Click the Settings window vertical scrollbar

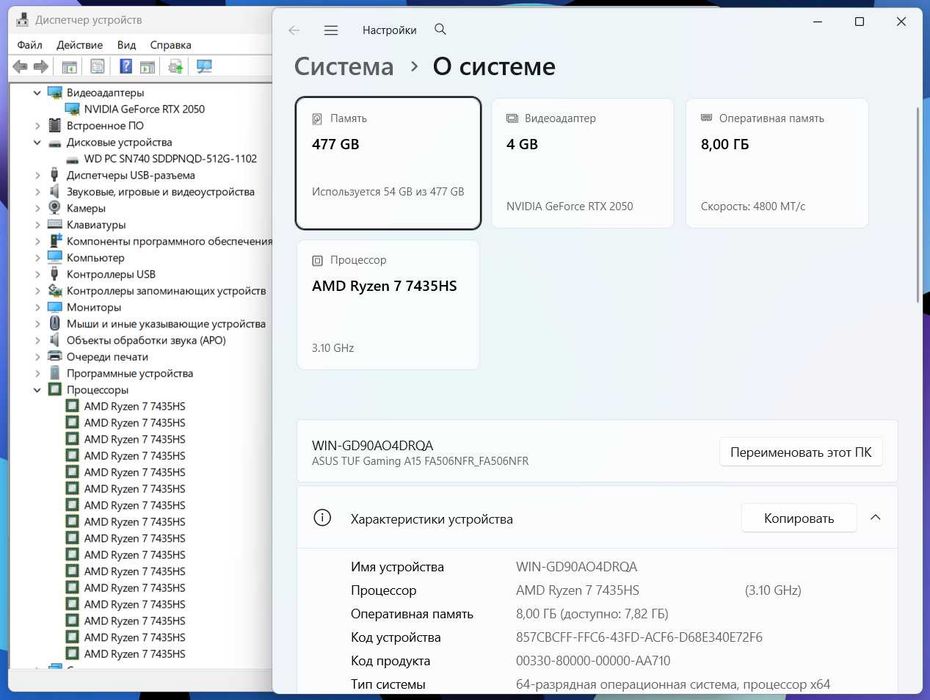919,205
